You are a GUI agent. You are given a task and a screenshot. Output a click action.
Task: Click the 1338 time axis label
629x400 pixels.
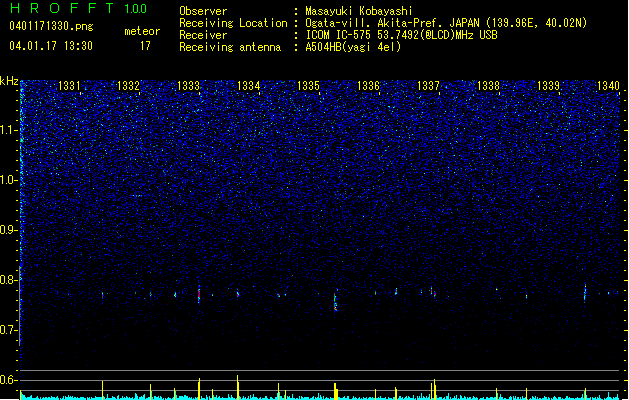tap(488, 85)
